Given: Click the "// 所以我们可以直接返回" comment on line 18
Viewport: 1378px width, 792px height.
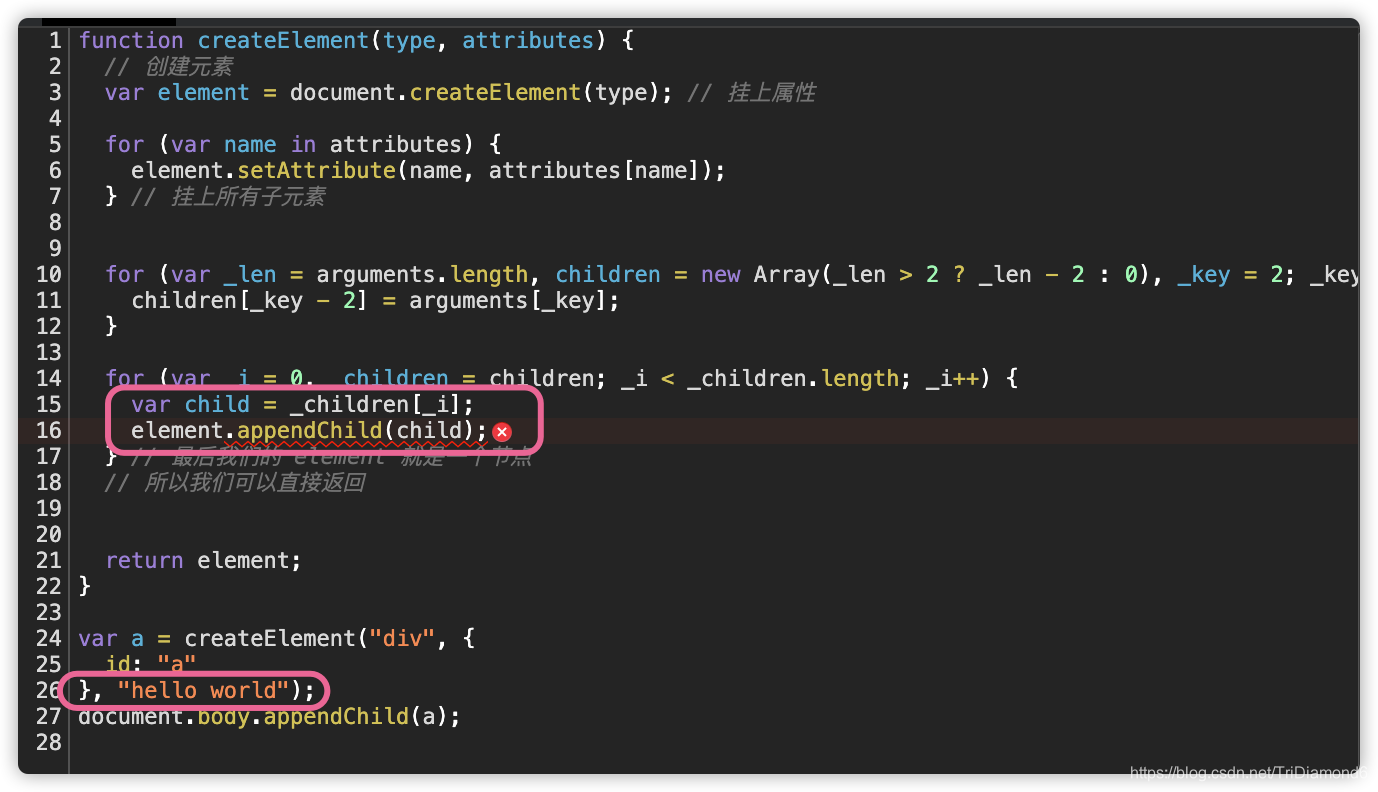Looking at the screenshot, I should tap(235, 482).
